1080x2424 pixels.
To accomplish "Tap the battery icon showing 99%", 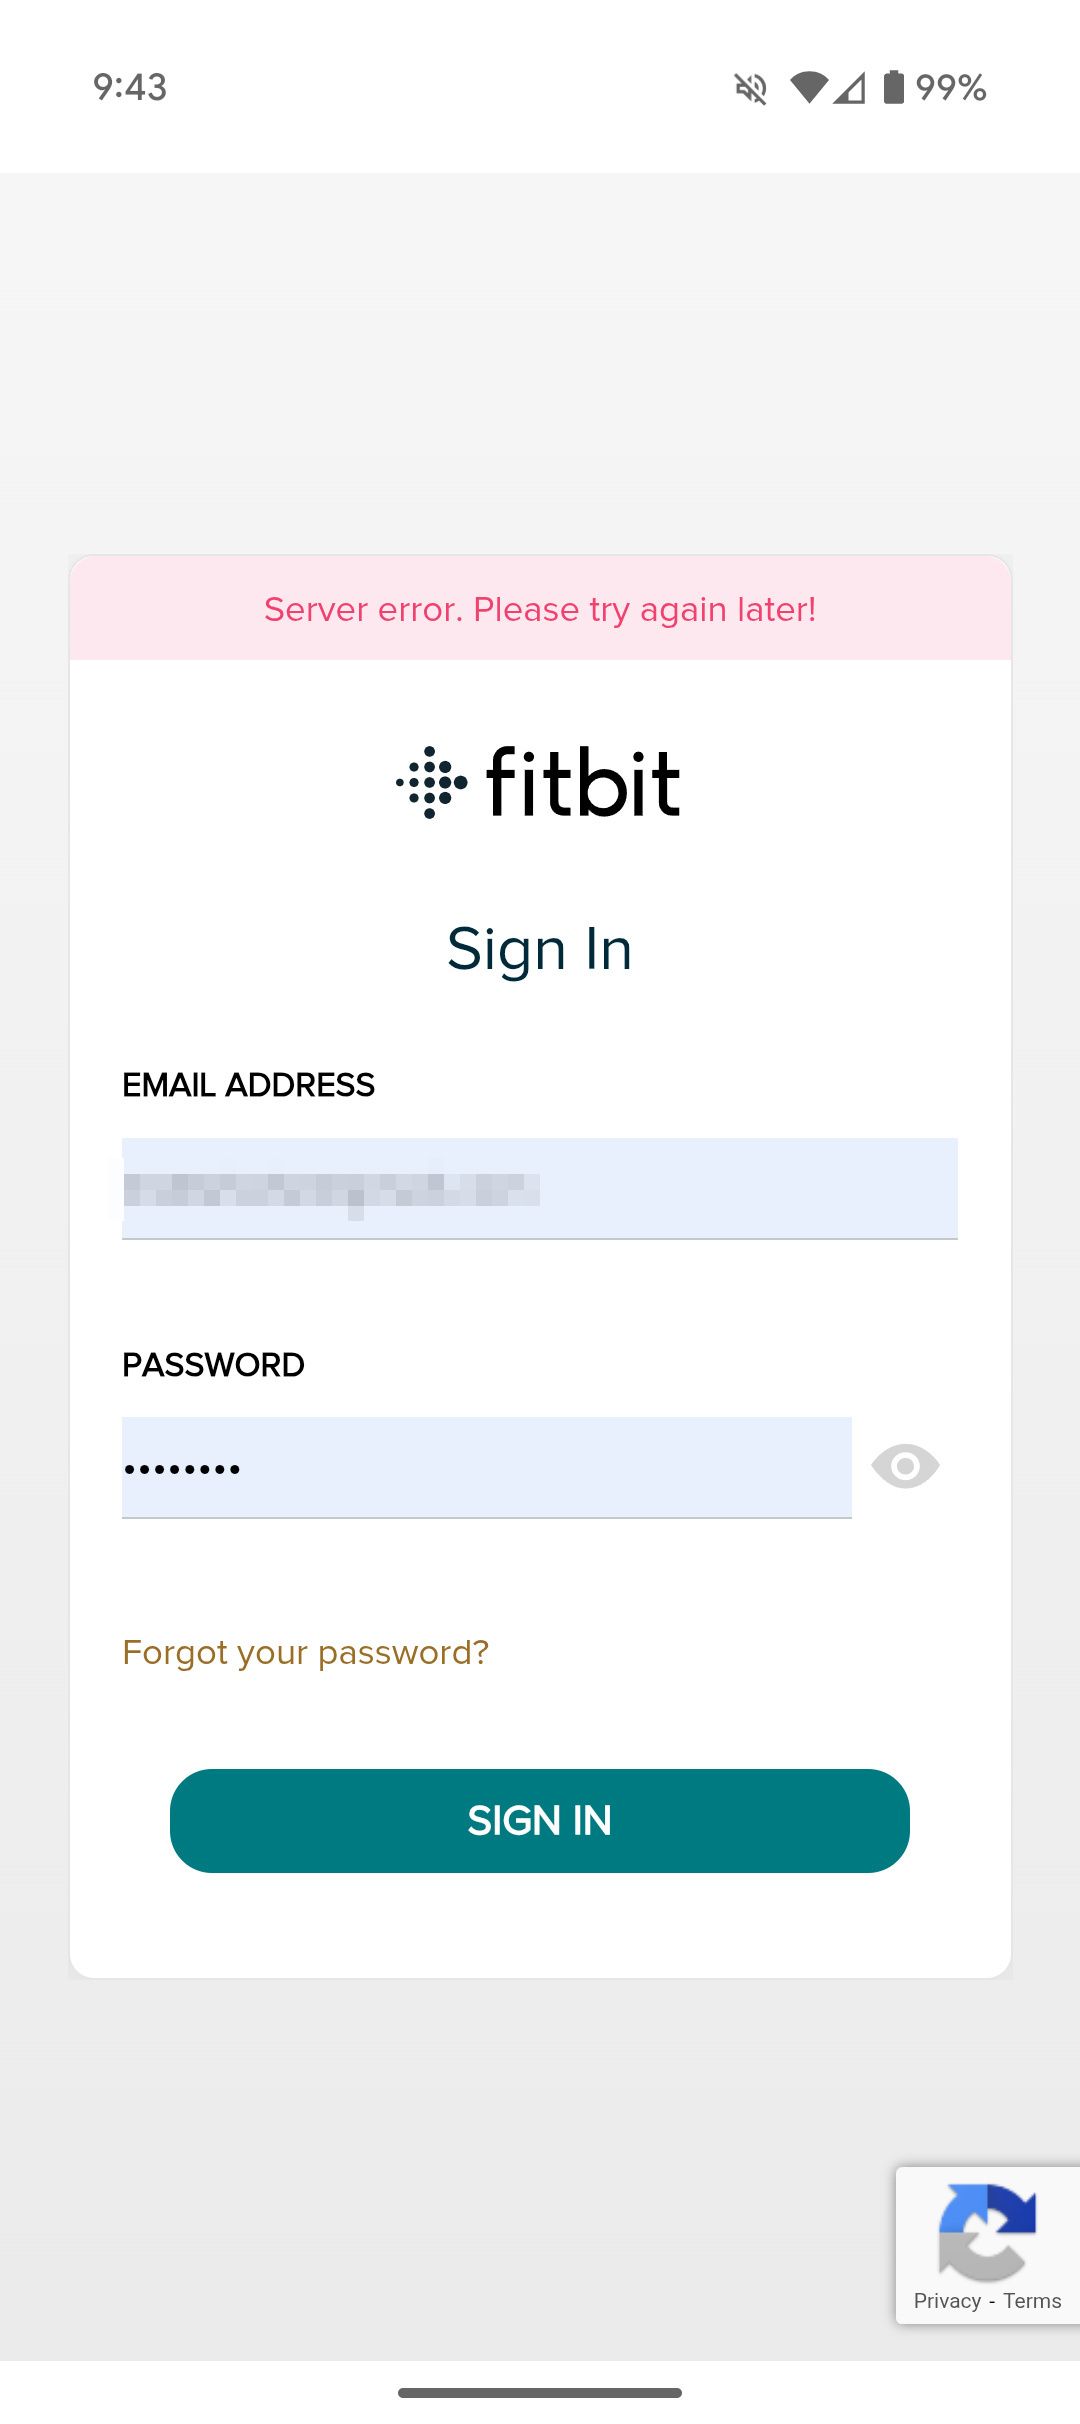I will click(x=893, y=88).
